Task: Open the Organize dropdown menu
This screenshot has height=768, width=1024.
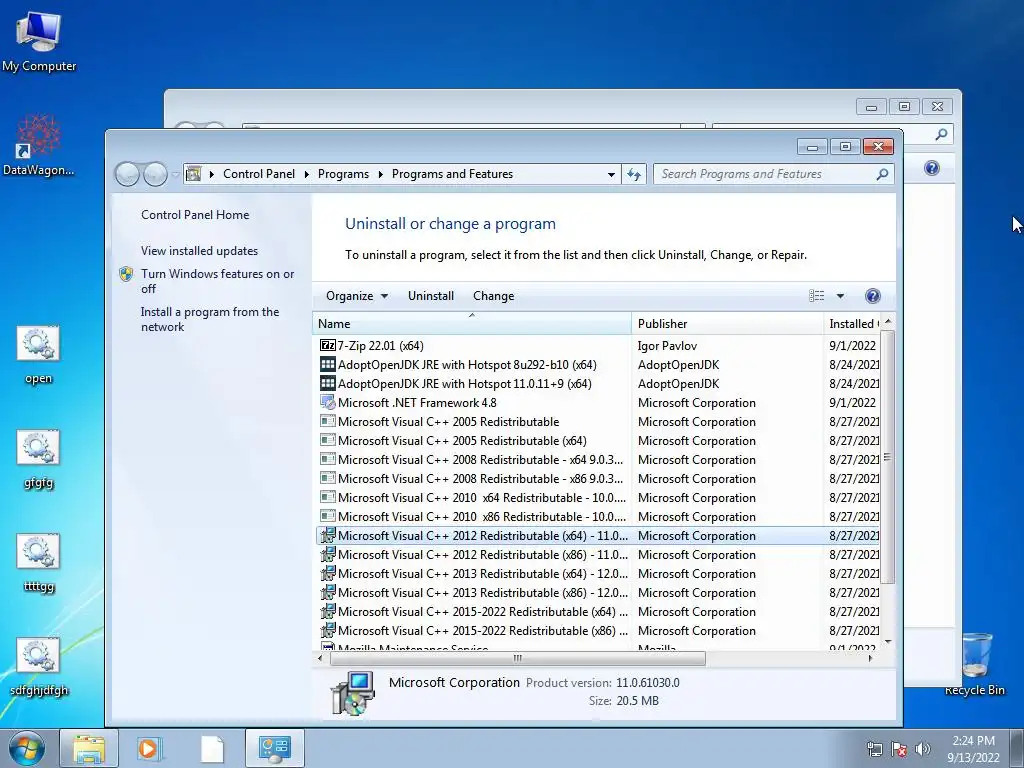Action: coord(357,296)
